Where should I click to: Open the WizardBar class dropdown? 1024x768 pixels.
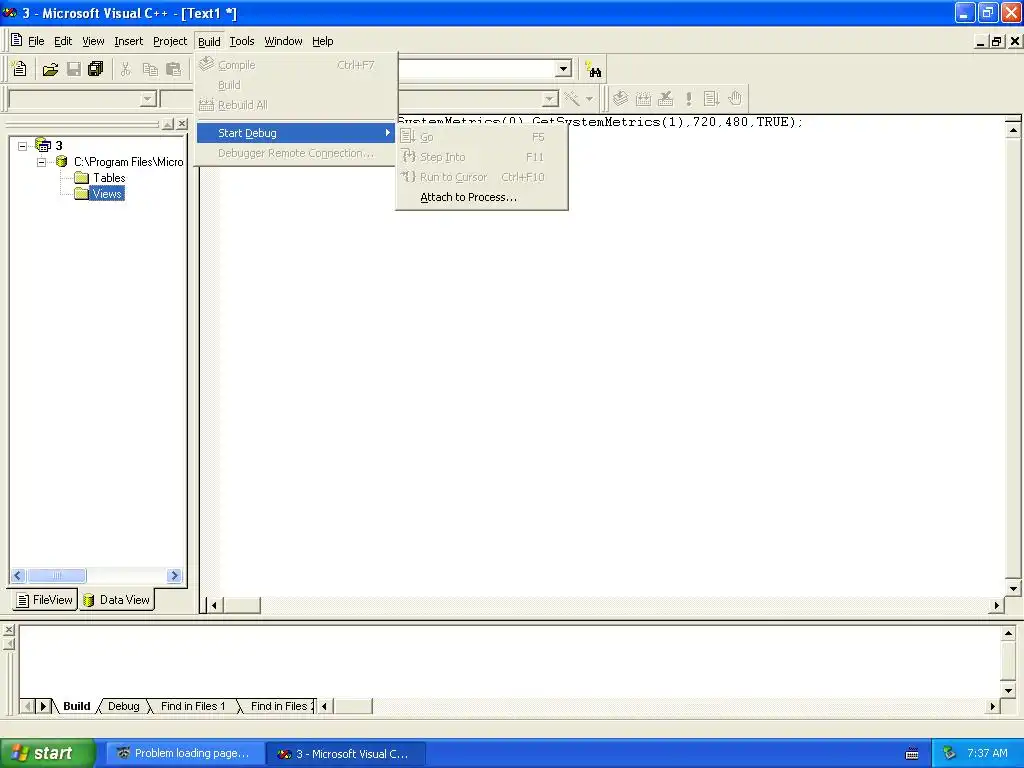coord(148,99)
